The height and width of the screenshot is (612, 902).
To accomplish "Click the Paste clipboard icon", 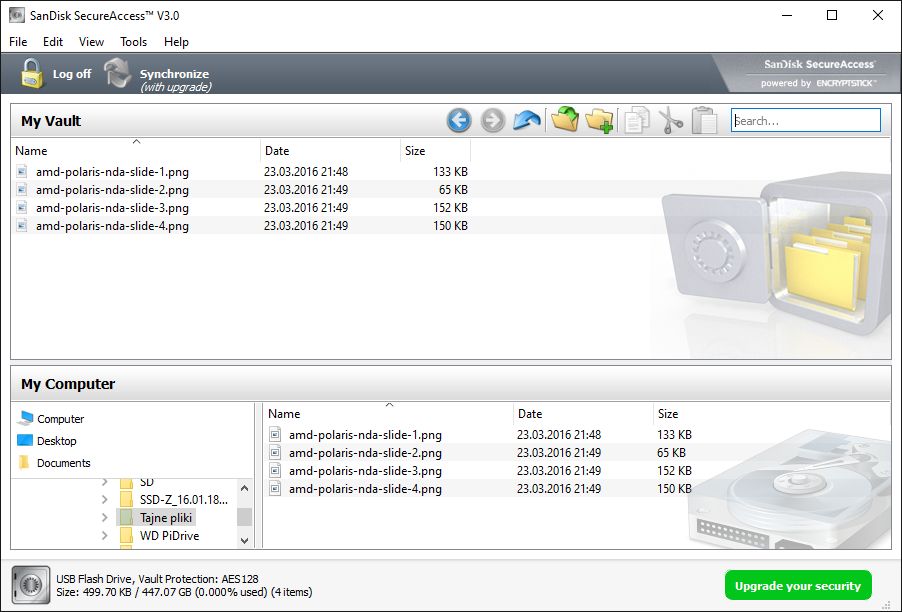I will pos(704,121).
